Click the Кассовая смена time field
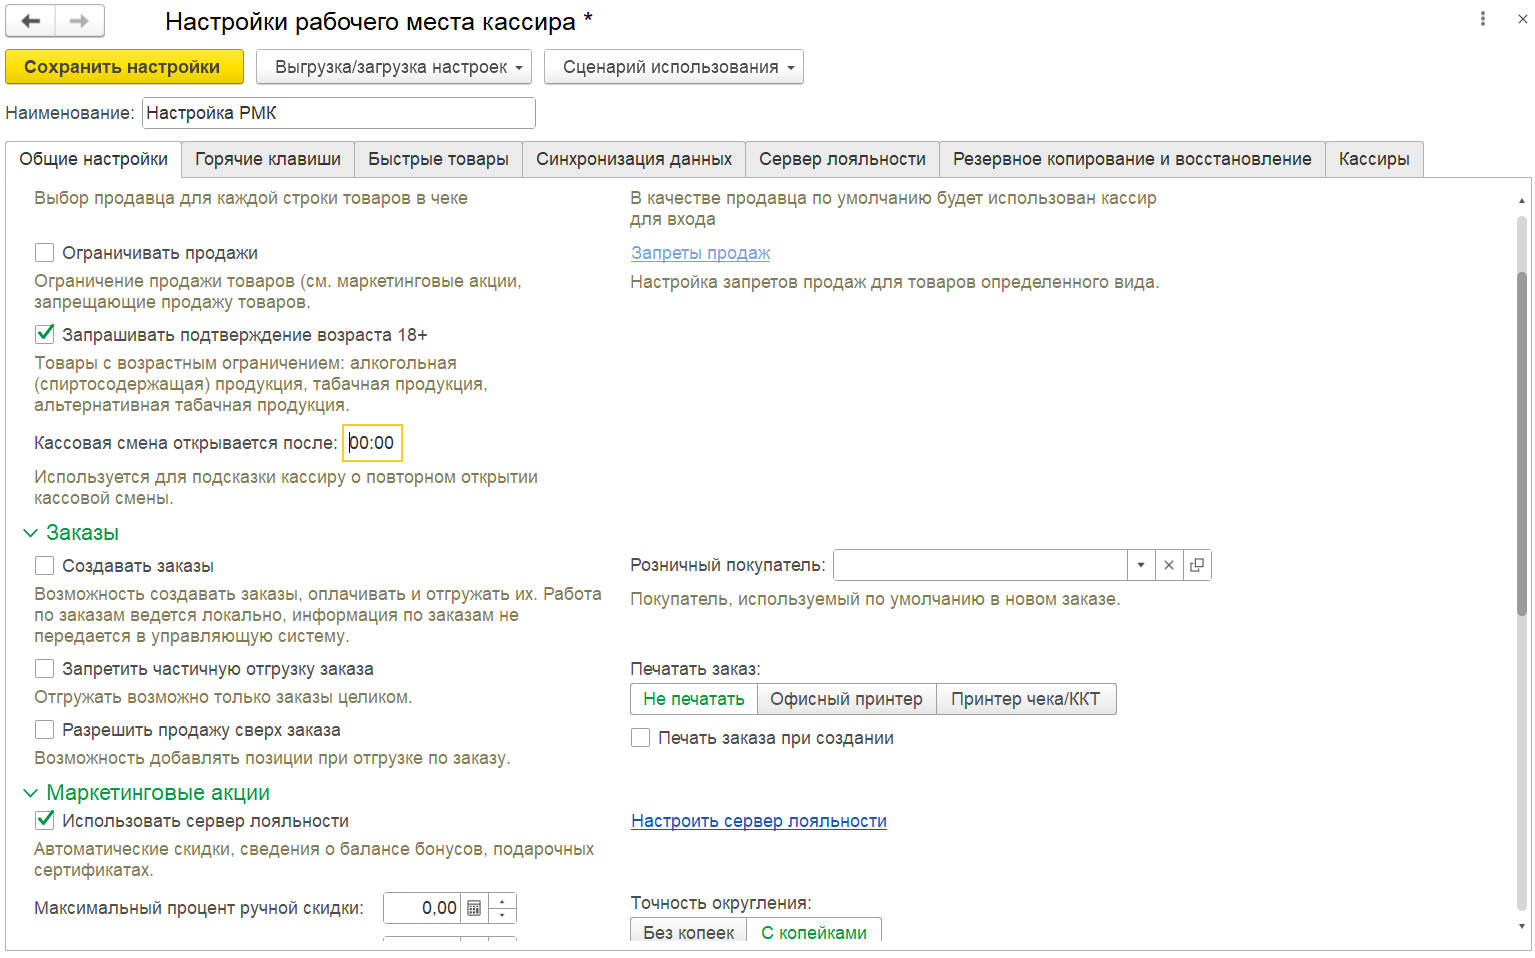The width and height of the screenshot is (1535, 958). click(x=372, y=443)
